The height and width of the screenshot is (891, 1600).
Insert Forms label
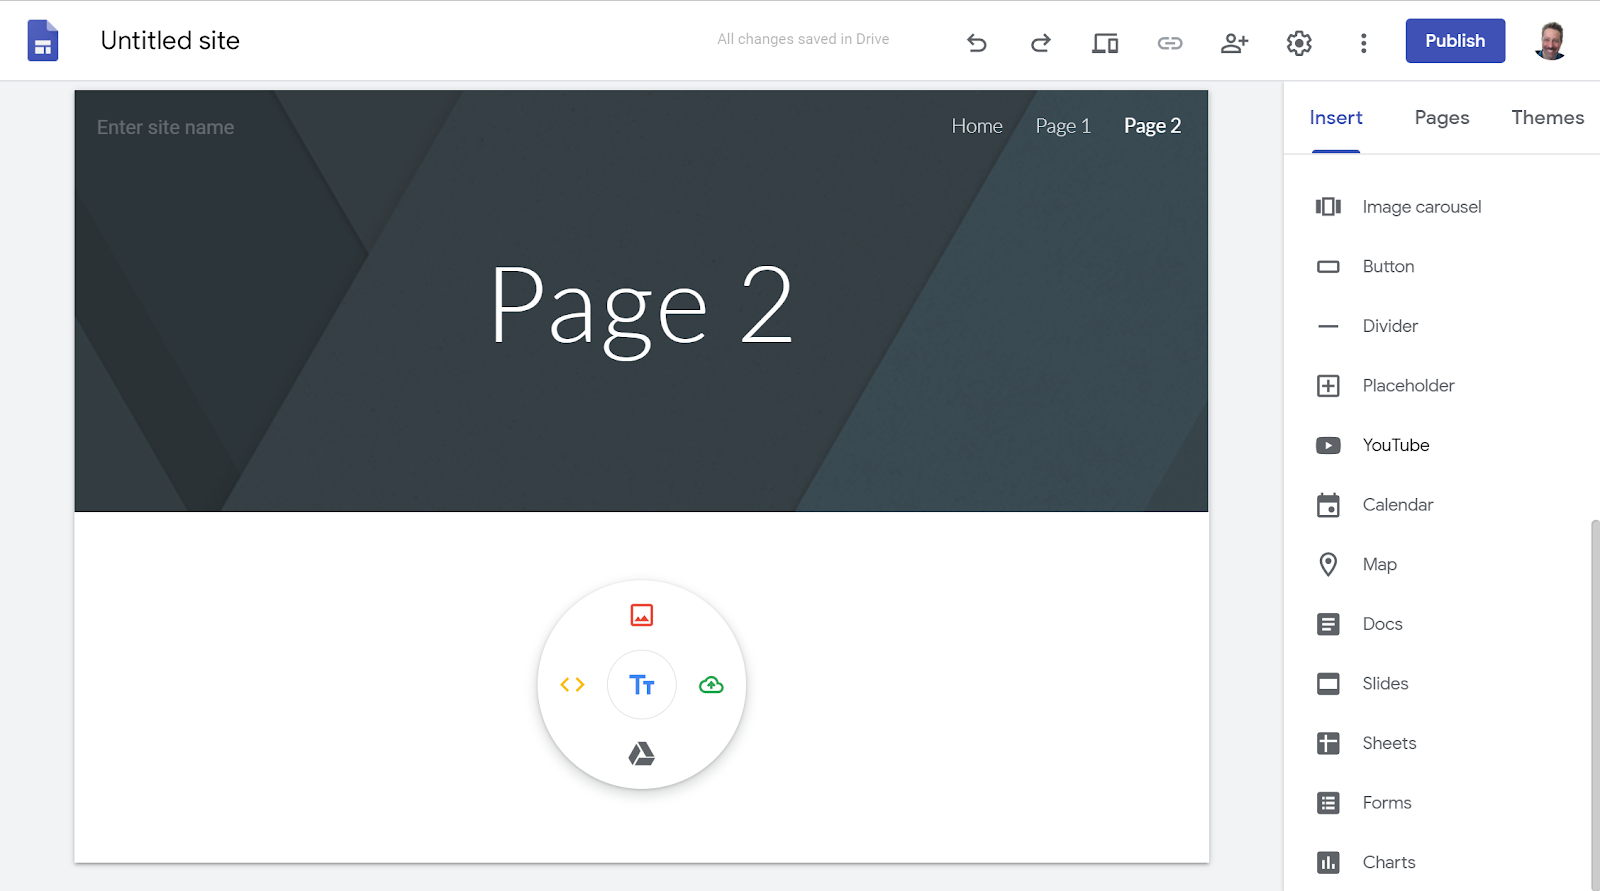pos(1387,803)
